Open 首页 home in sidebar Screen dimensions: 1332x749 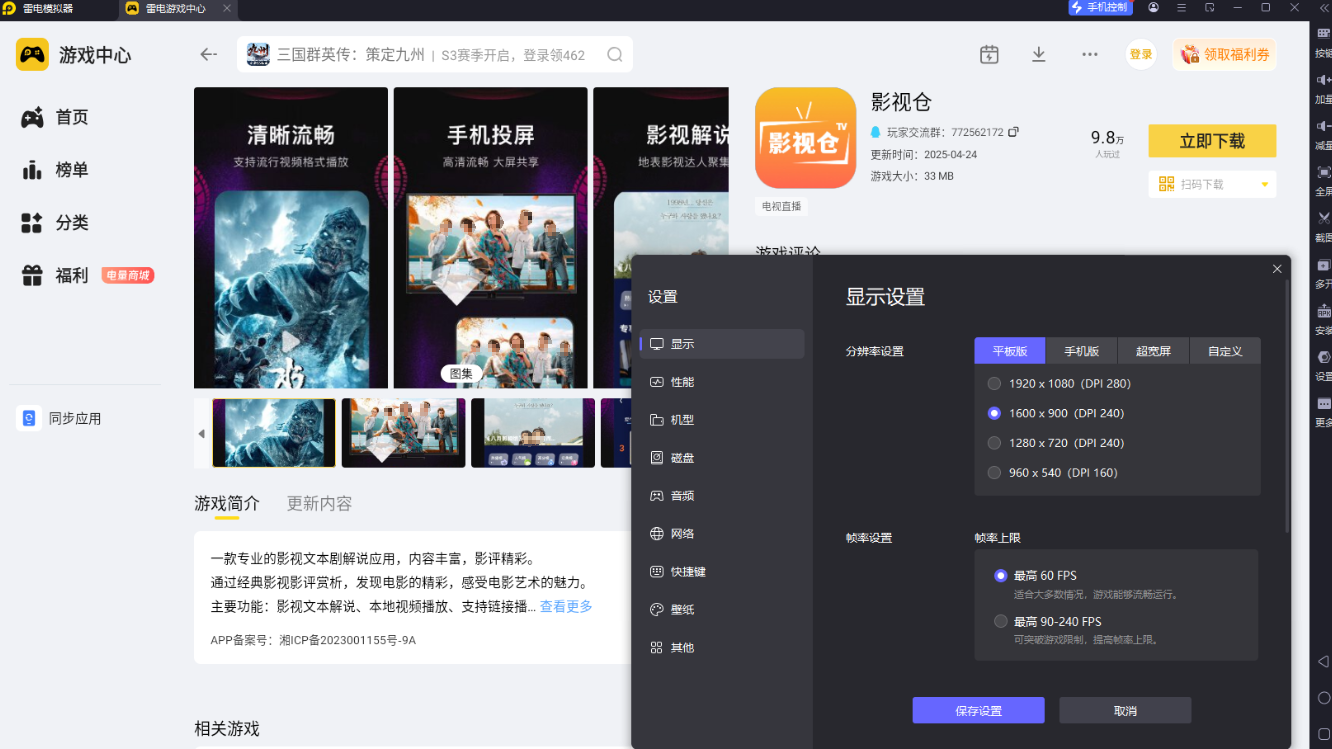tap(72, 118)
